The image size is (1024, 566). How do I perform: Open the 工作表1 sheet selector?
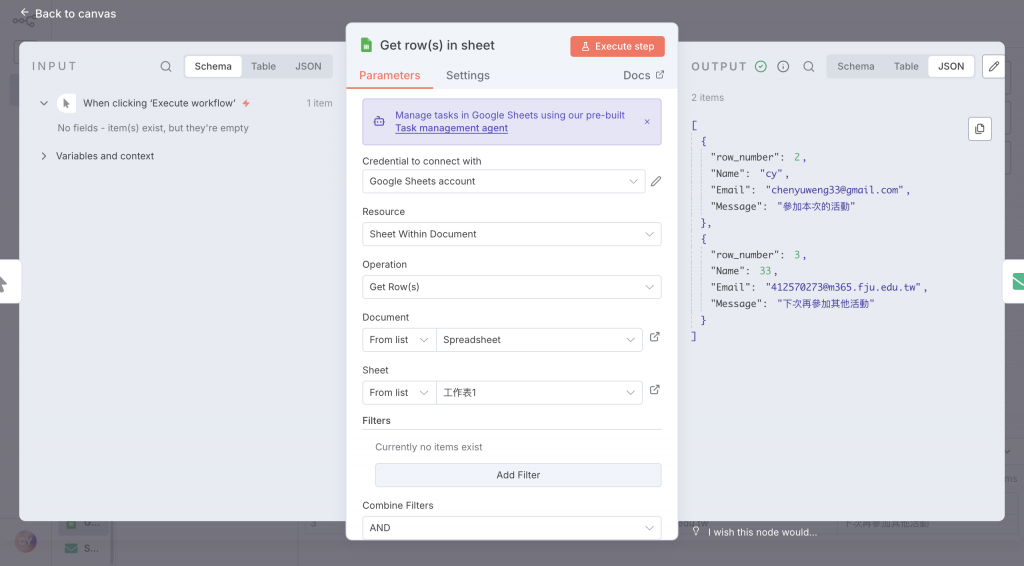pos(539,393)
